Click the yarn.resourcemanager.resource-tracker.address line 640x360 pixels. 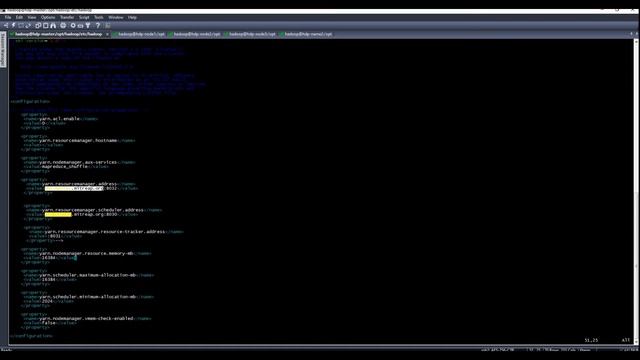tap(106, 232)
